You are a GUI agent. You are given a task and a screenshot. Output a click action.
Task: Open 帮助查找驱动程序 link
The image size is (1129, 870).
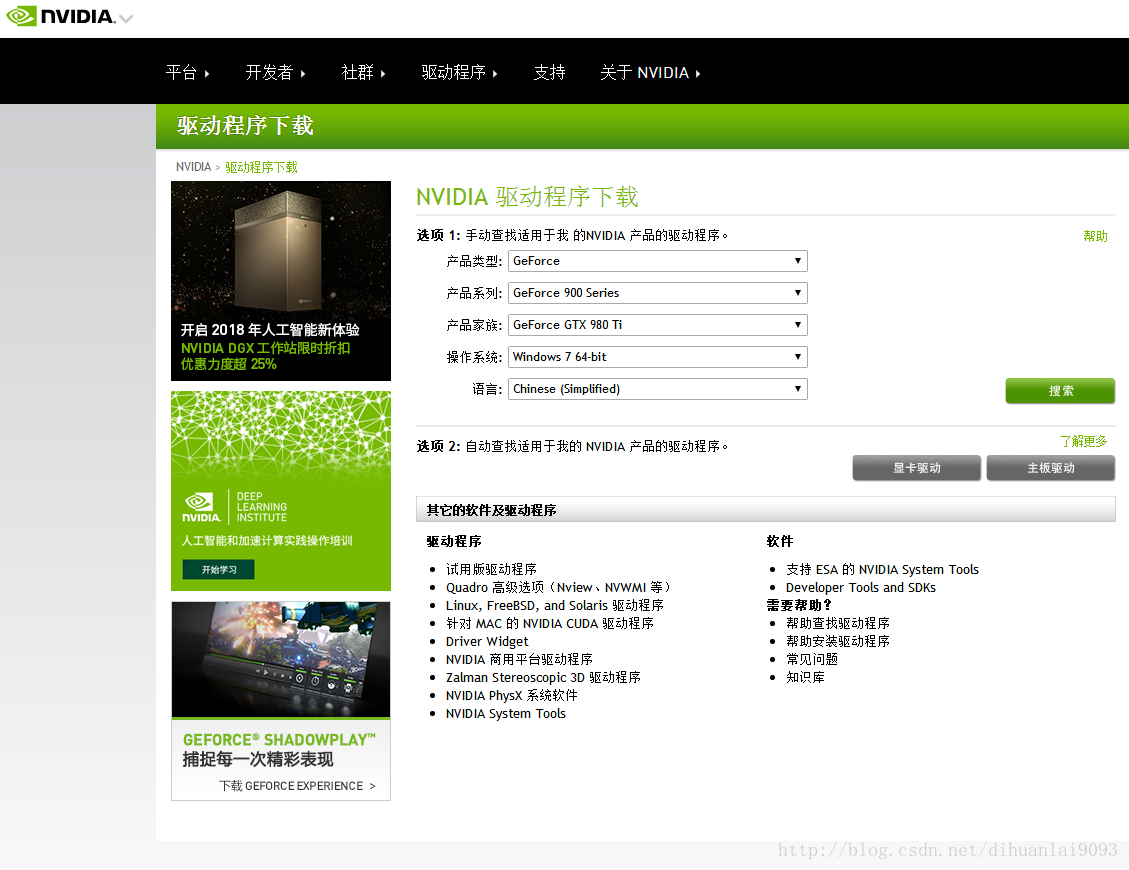click(837, 624)
